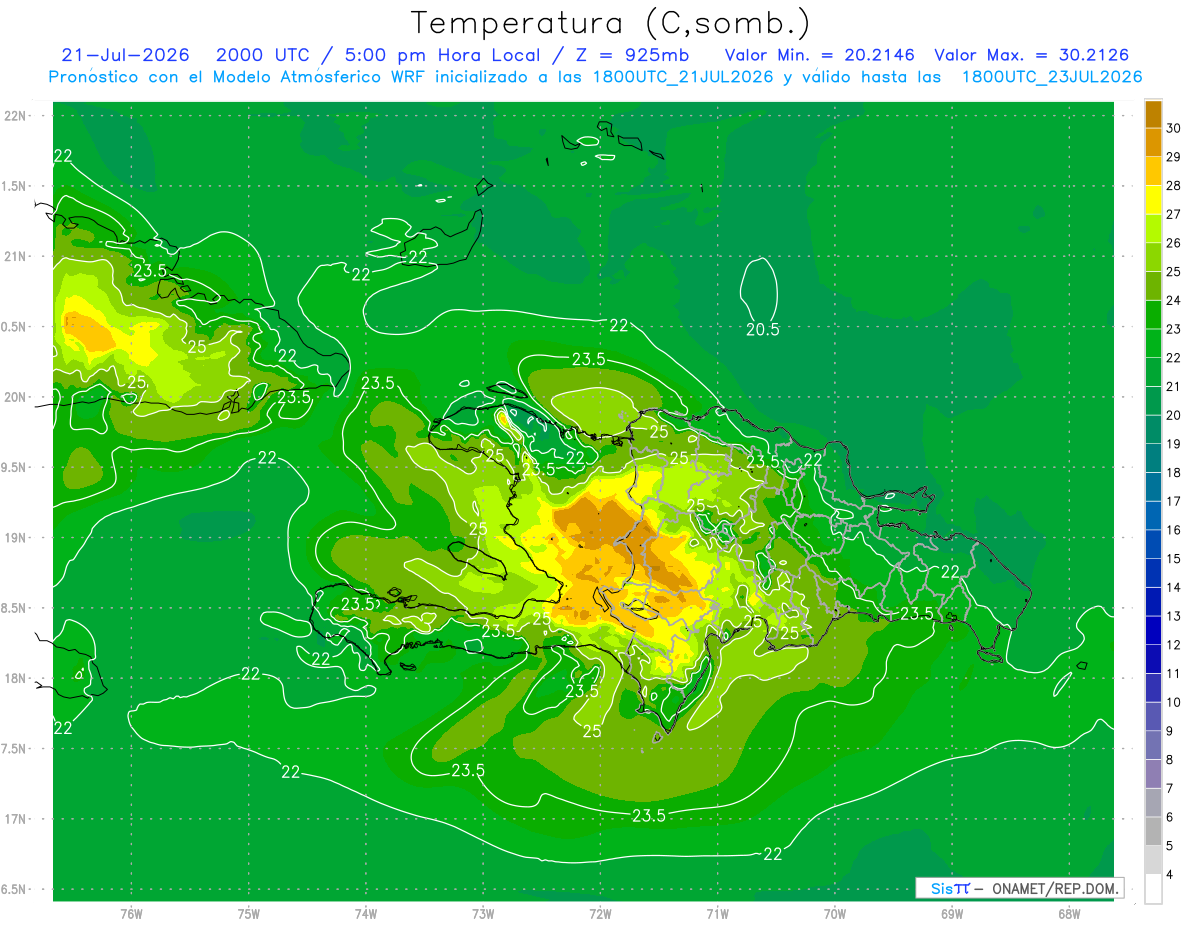Click latitude axis label "21N"
Viewport: 1200px width, 927px height.
tap(15, 257)
